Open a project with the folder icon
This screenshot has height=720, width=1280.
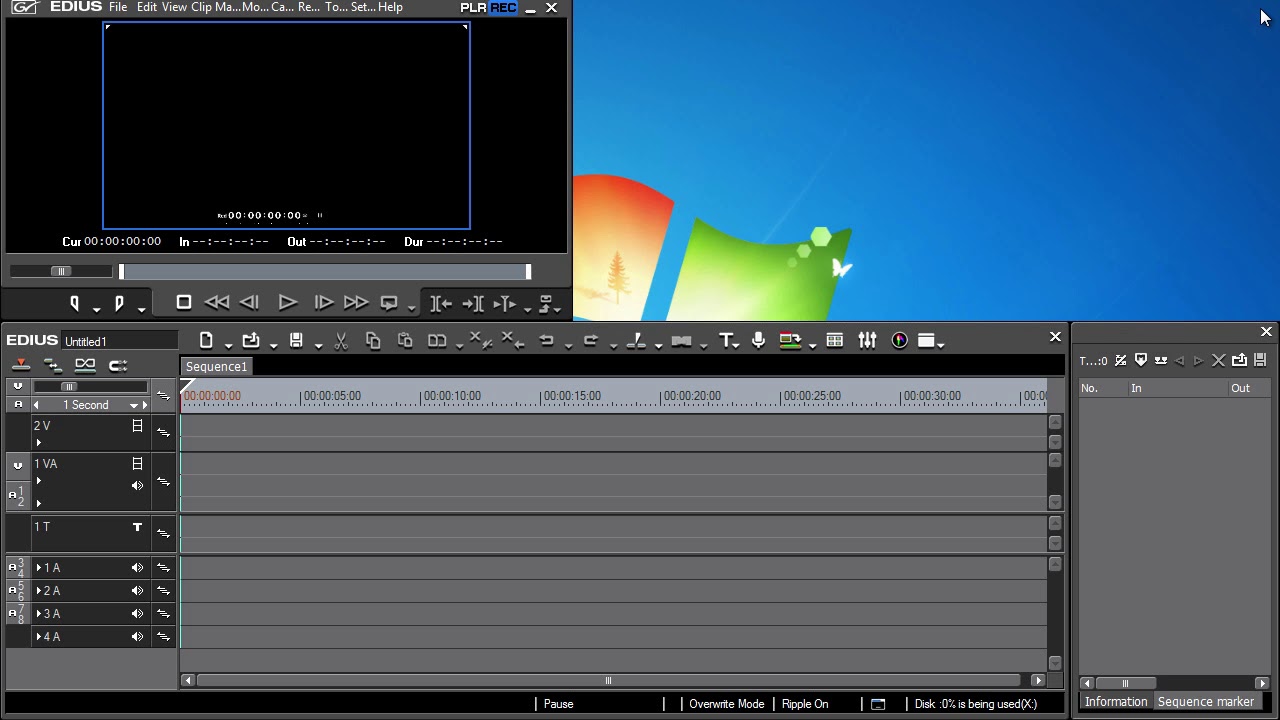251,340
